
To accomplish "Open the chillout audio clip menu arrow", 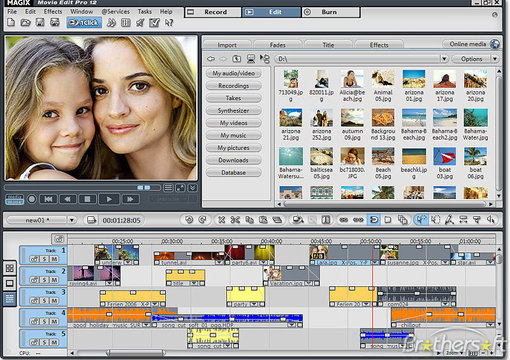I will (x=490, y=325).
